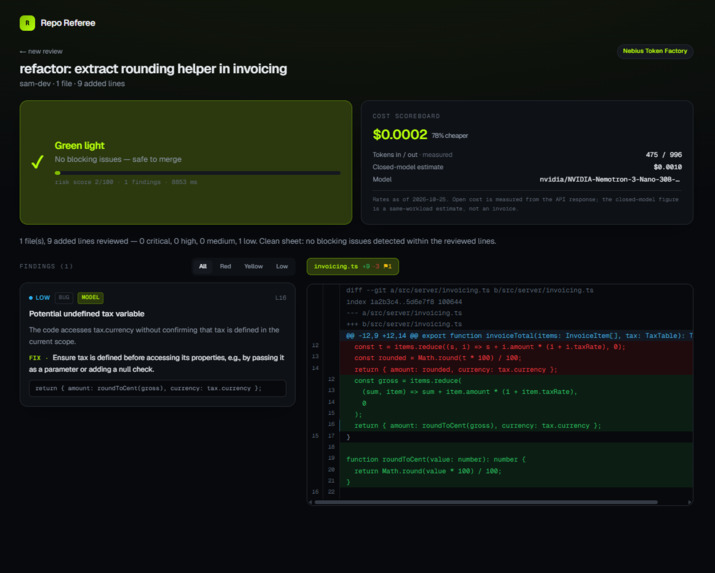Click the closed-model estimate $0.0010

[668, 167]
